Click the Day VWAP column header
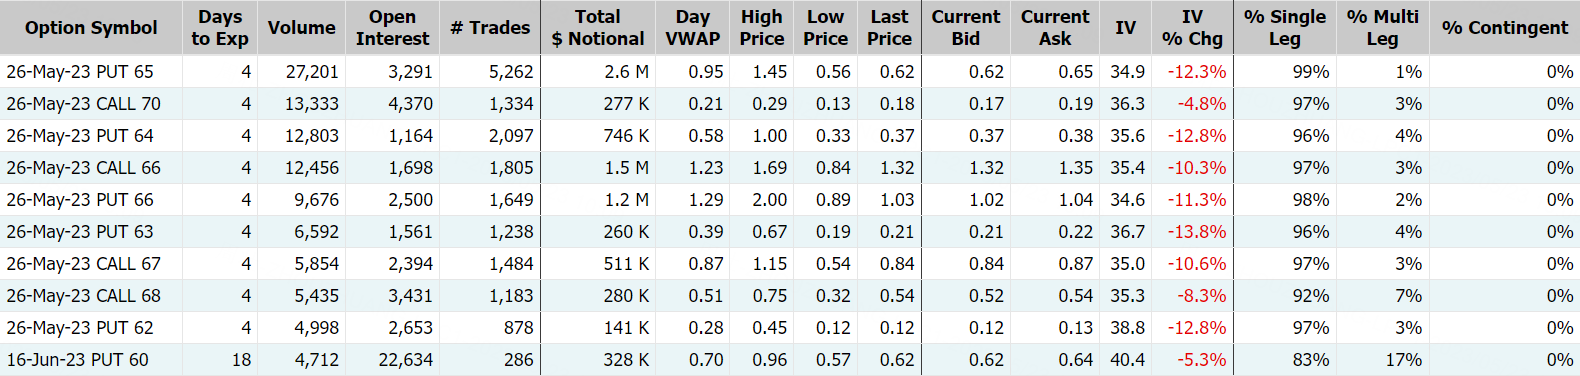The image size is (1580, 376). 693,28
